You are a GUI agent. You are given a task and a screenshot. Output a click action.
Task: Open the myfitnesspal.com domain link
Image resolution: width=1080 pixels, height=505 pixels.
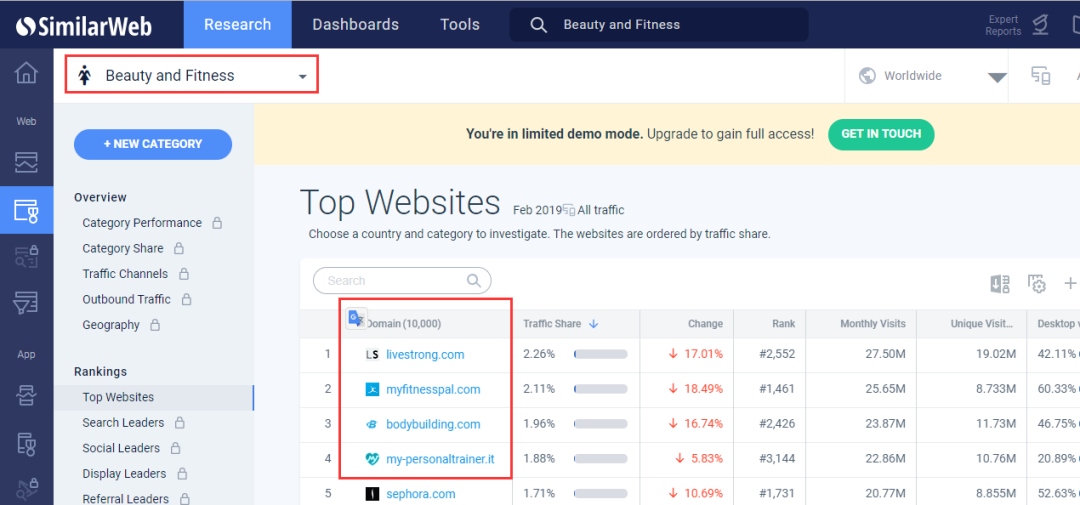click(433, 390)
